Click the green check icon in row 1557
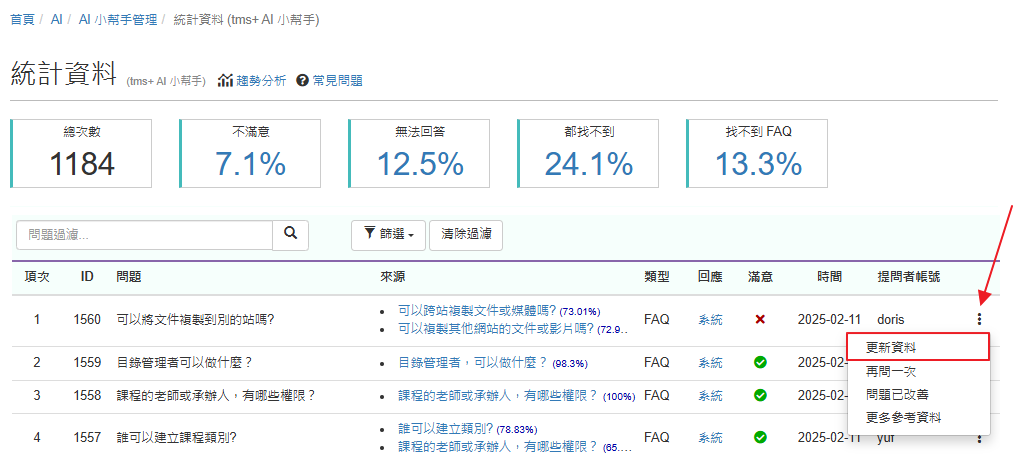The width and height of the screenshot is (1025, 459). click(760, 438)
